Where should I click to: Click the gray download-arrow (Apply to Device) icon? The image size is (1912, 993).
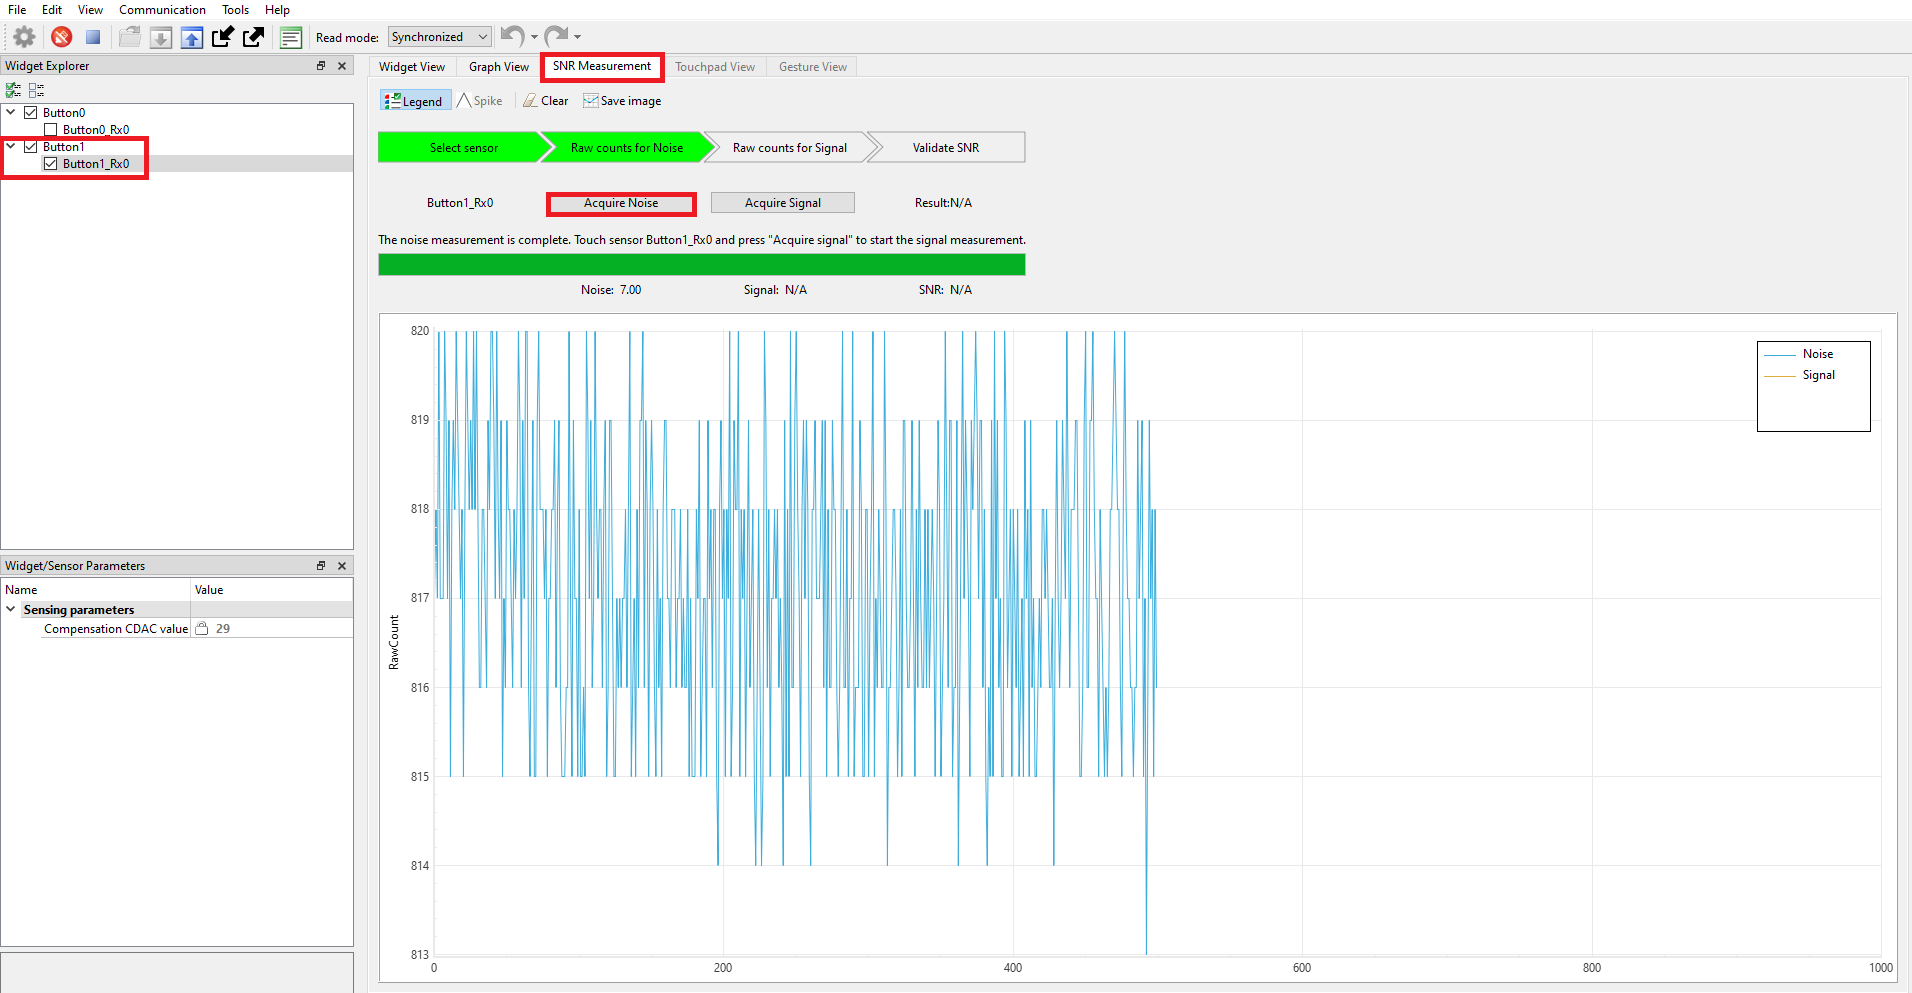tap(161, 37)
